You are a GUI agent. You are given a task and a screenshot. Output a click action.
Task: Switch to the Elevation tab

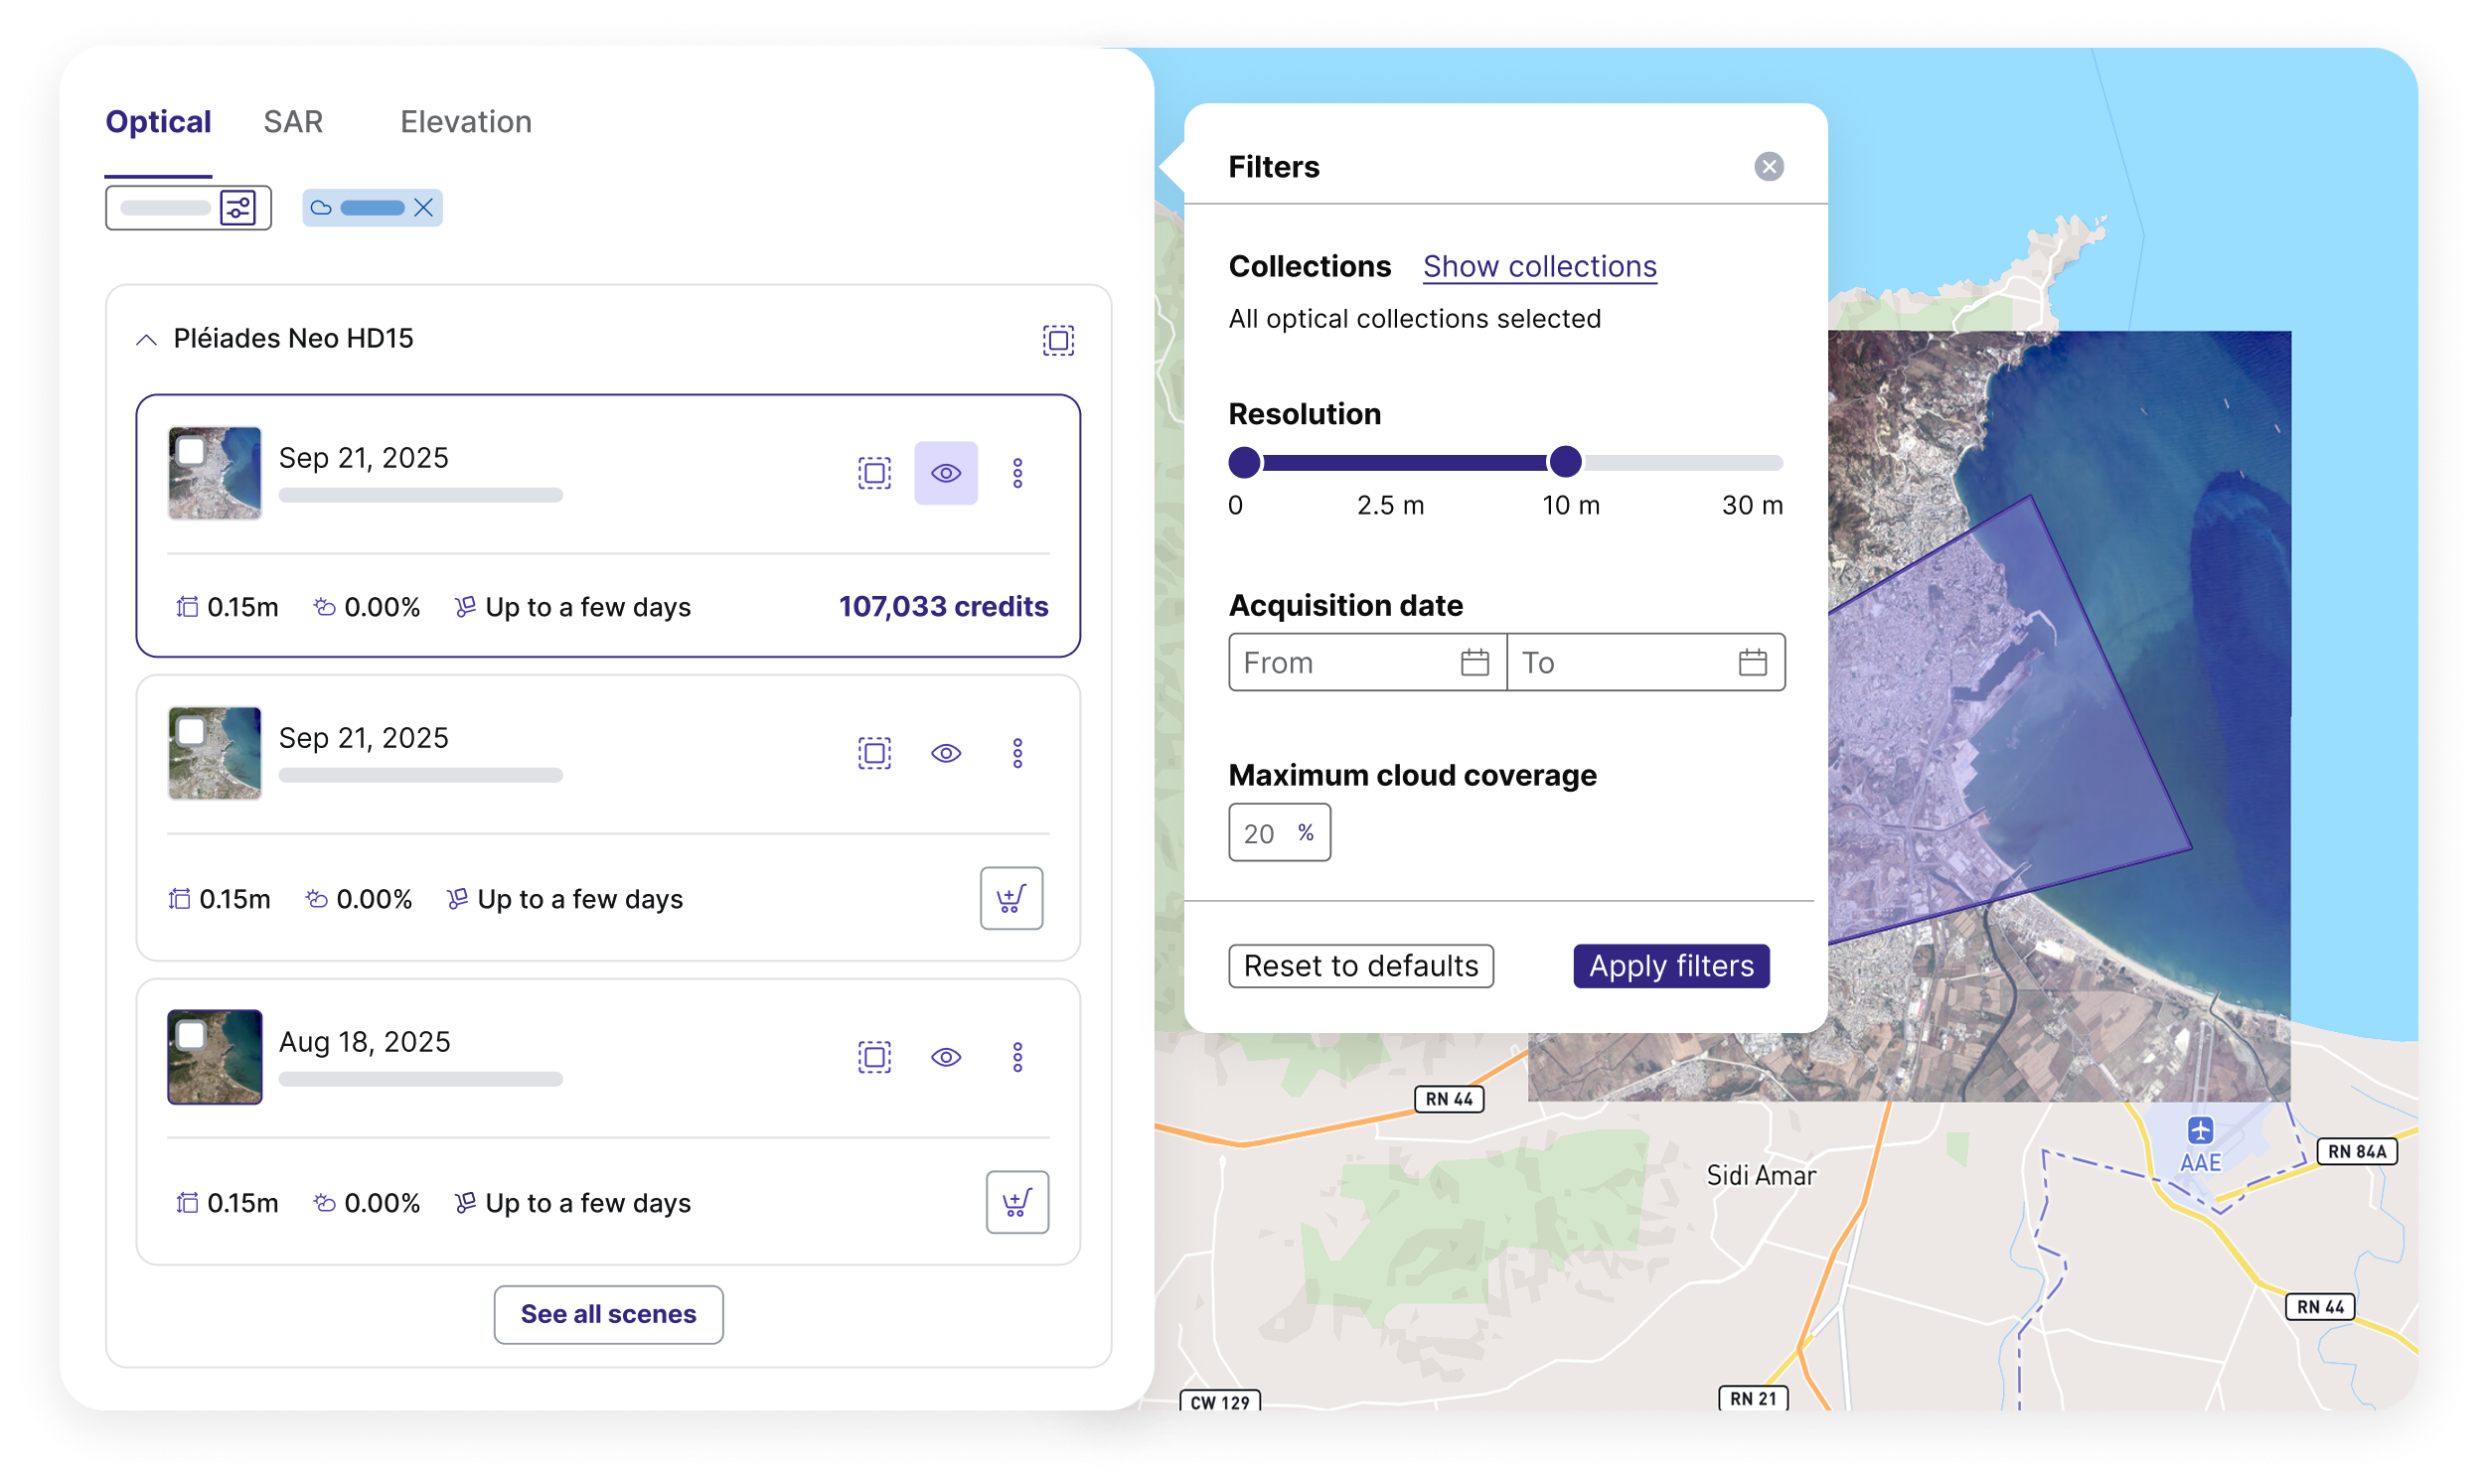[466, 122]
